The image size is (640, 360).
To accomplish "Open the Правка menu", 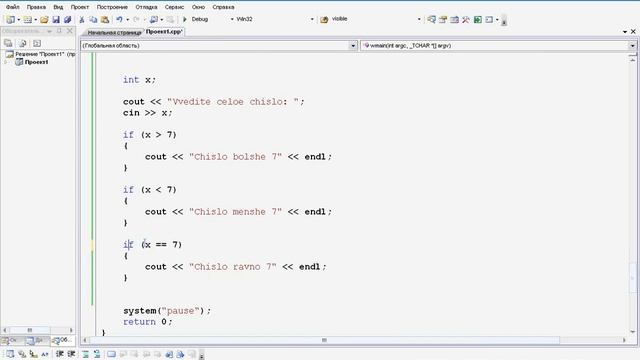I will 36,7.
